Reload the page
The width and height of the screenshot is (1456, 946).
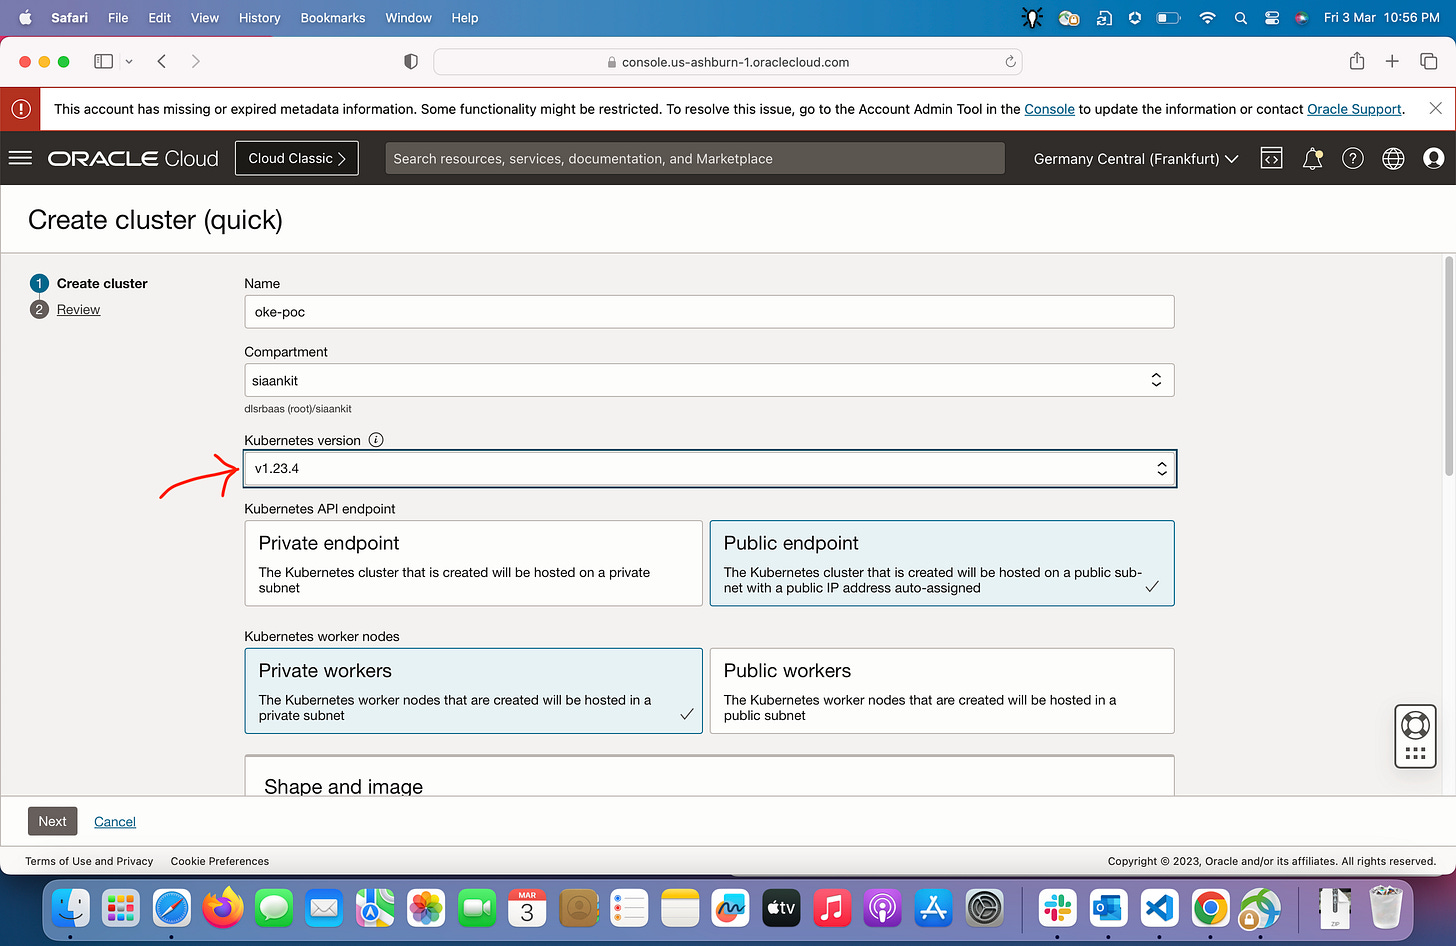[x=1010, y=62]
